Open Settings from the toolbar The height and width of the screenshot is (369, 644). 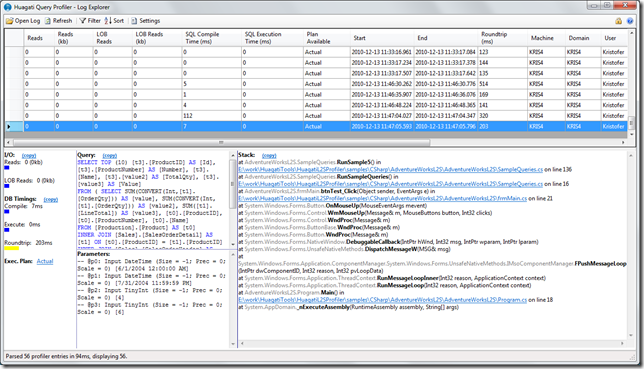tap(146, 21)
